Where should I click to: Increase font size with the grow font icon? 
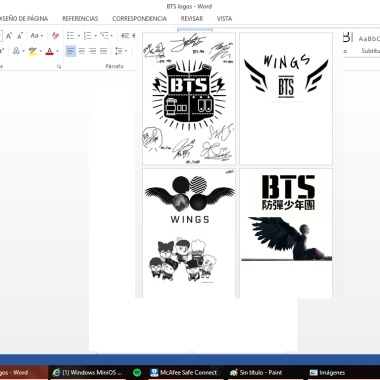click(x=9, y=36)
